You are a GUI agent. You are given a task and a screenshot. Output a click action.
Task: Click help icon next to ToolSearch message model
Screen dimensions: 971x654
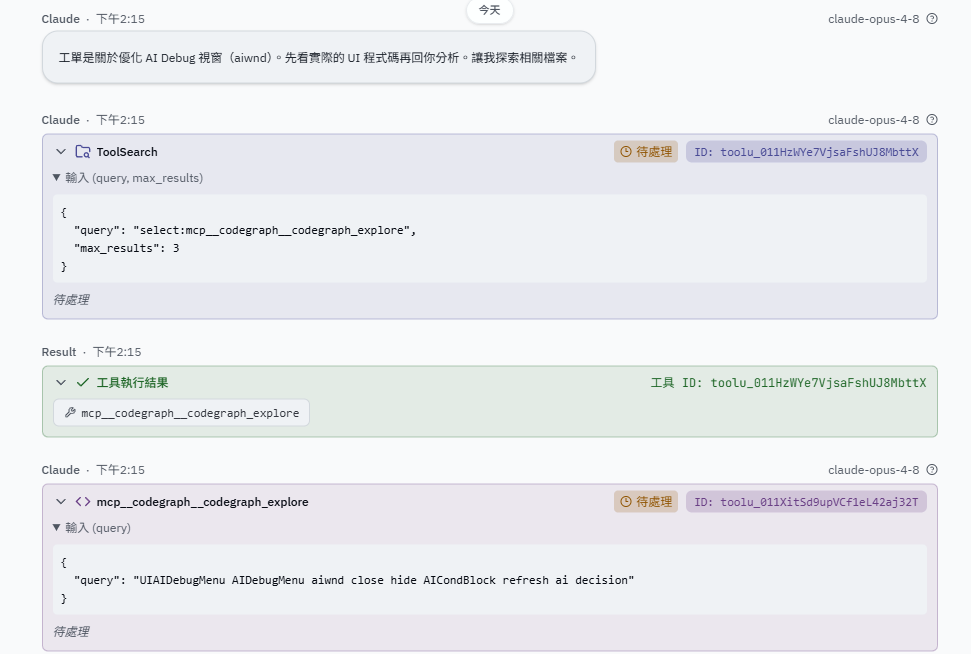931,120
